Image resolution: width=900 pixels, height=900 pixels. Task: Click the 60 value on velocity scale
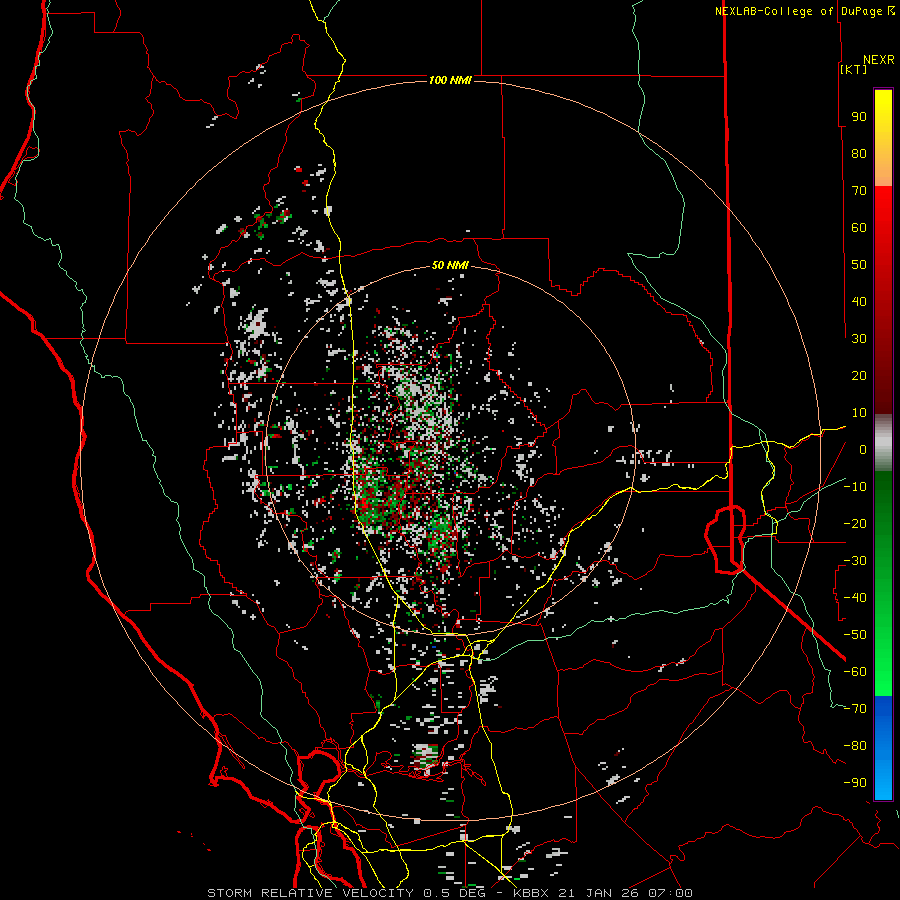(x=859, y=228)
